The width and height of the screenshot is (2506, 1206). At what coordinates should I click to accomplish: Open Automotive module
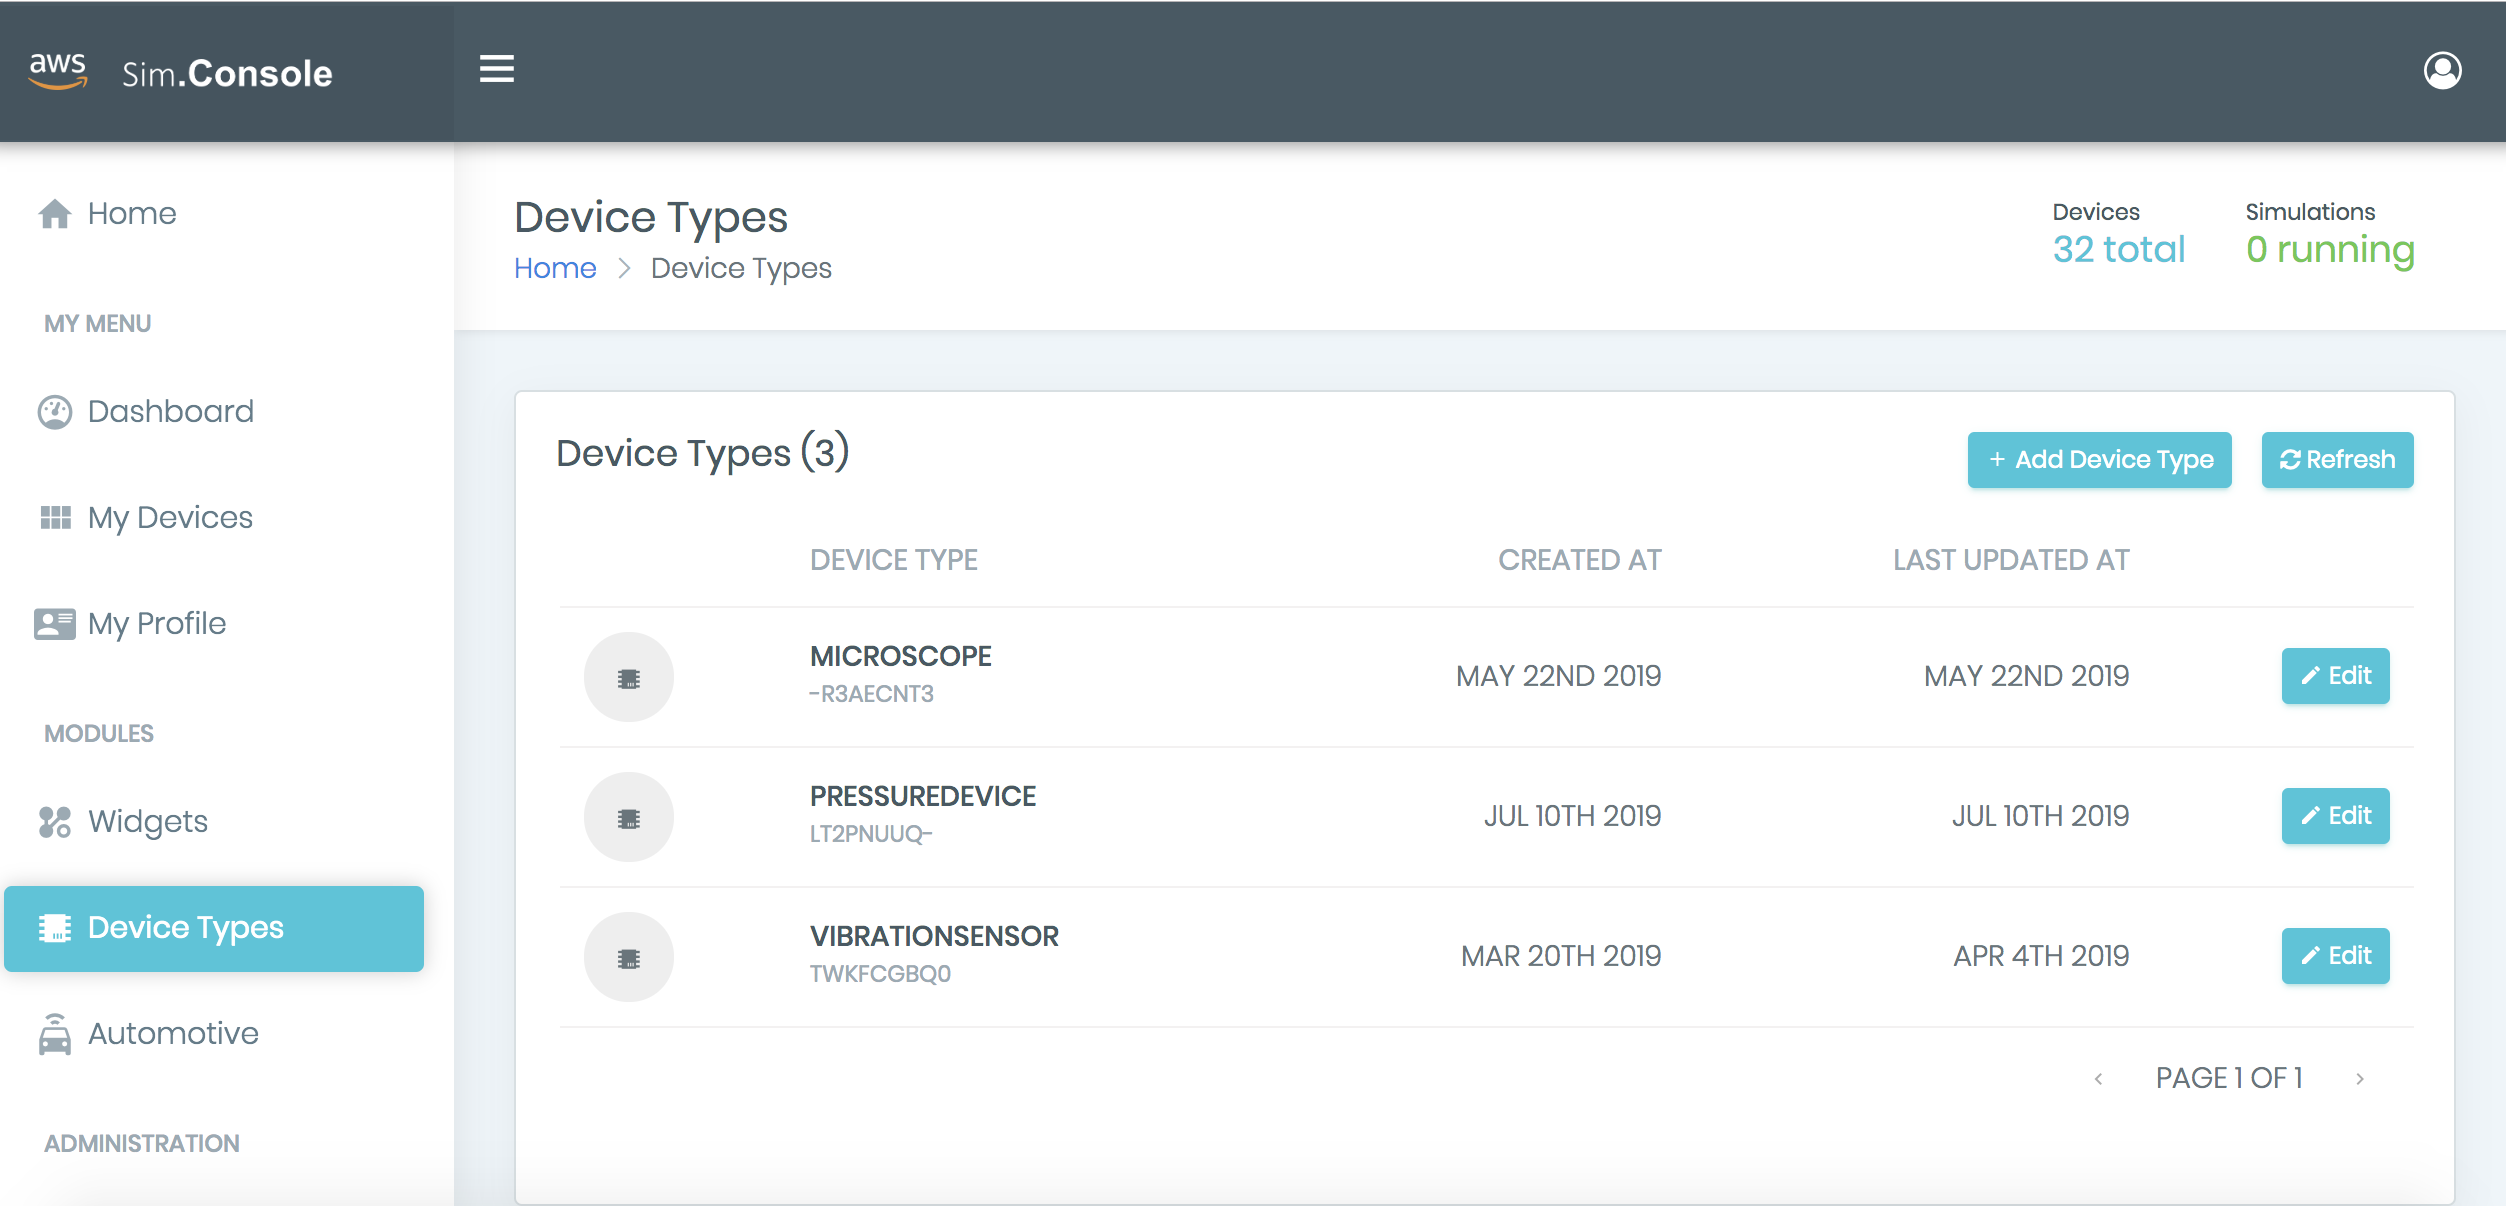[173, 1033]
